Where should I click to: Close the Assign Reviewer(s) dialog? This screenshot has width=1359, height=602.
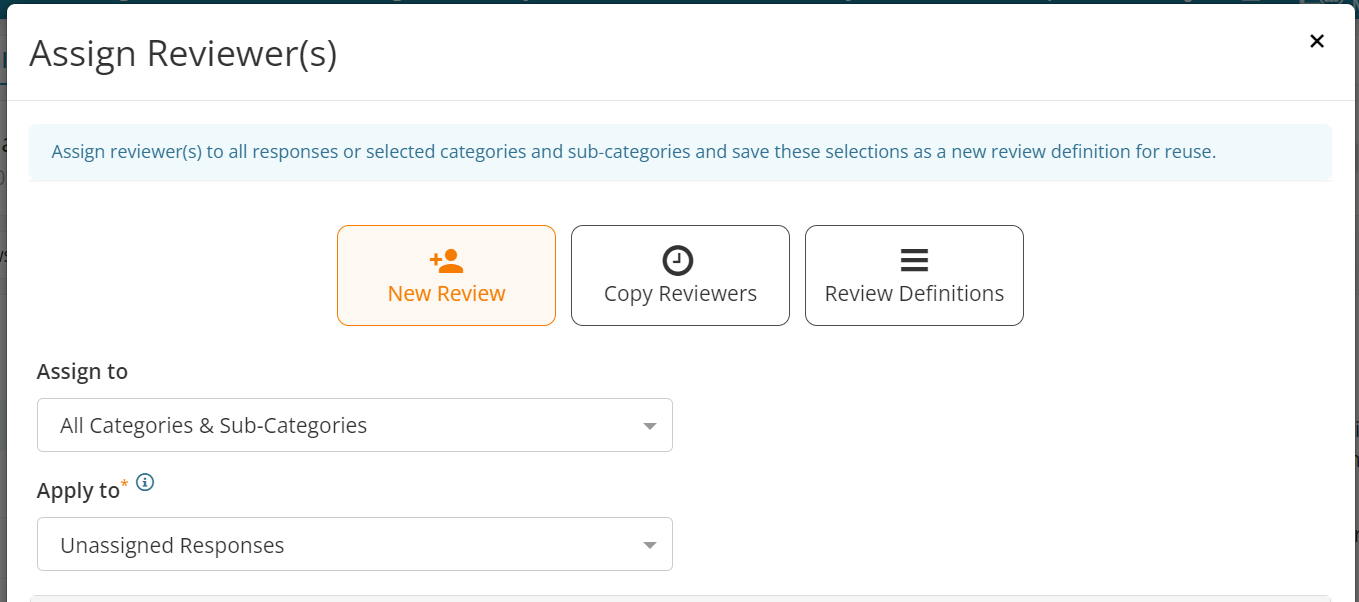(x=1317, y=41)
